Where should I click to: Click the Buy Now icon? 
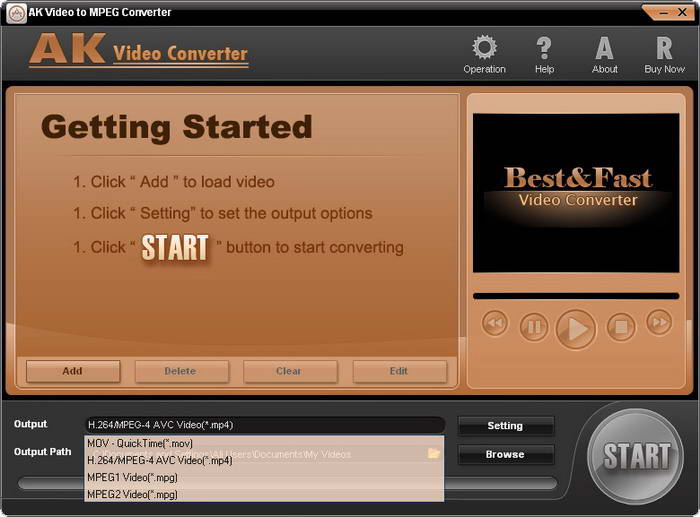click(664, 54)
